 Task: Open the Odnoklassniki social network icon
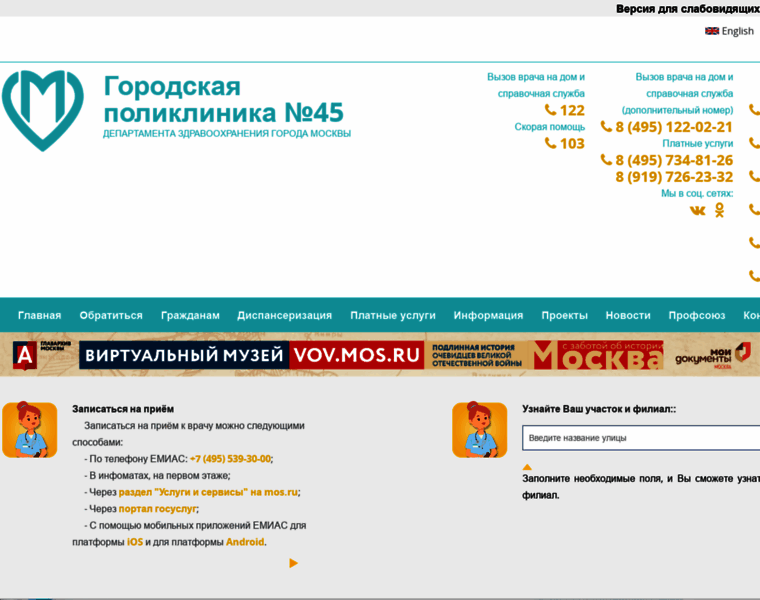(719, 210)
